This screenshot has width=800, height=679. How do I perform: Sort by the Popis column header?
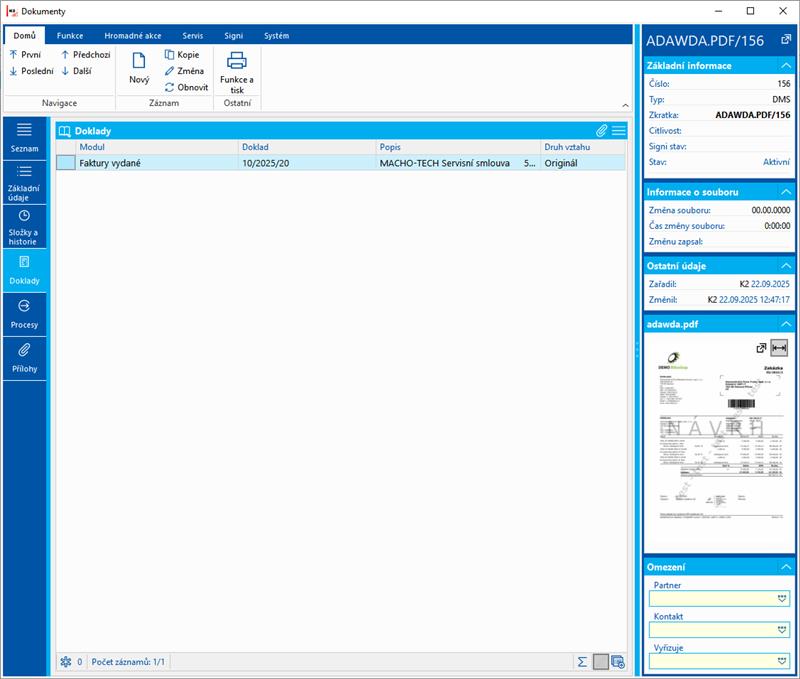point(458,147)
